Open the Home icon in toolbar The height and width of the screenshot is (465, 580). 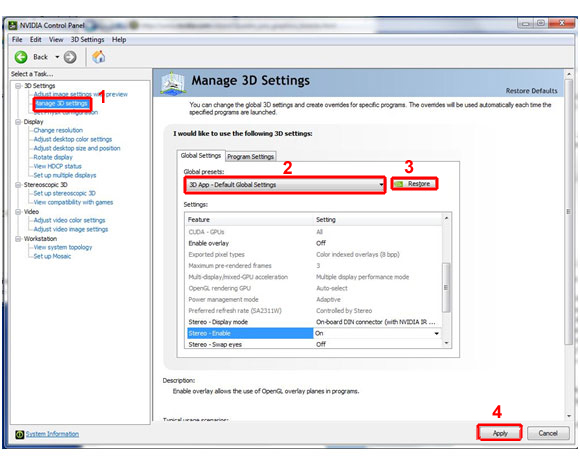[99, 57]
